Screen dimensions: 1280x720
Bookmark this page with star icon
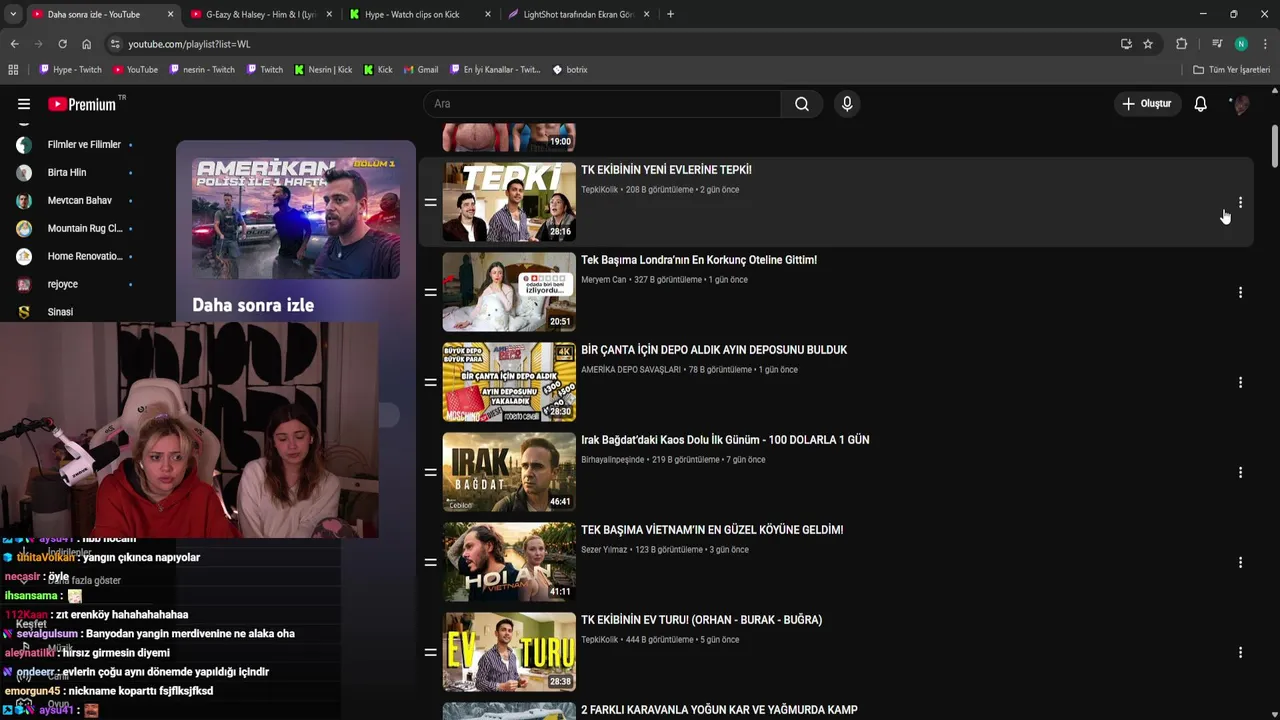click(x=1148, y=44)
